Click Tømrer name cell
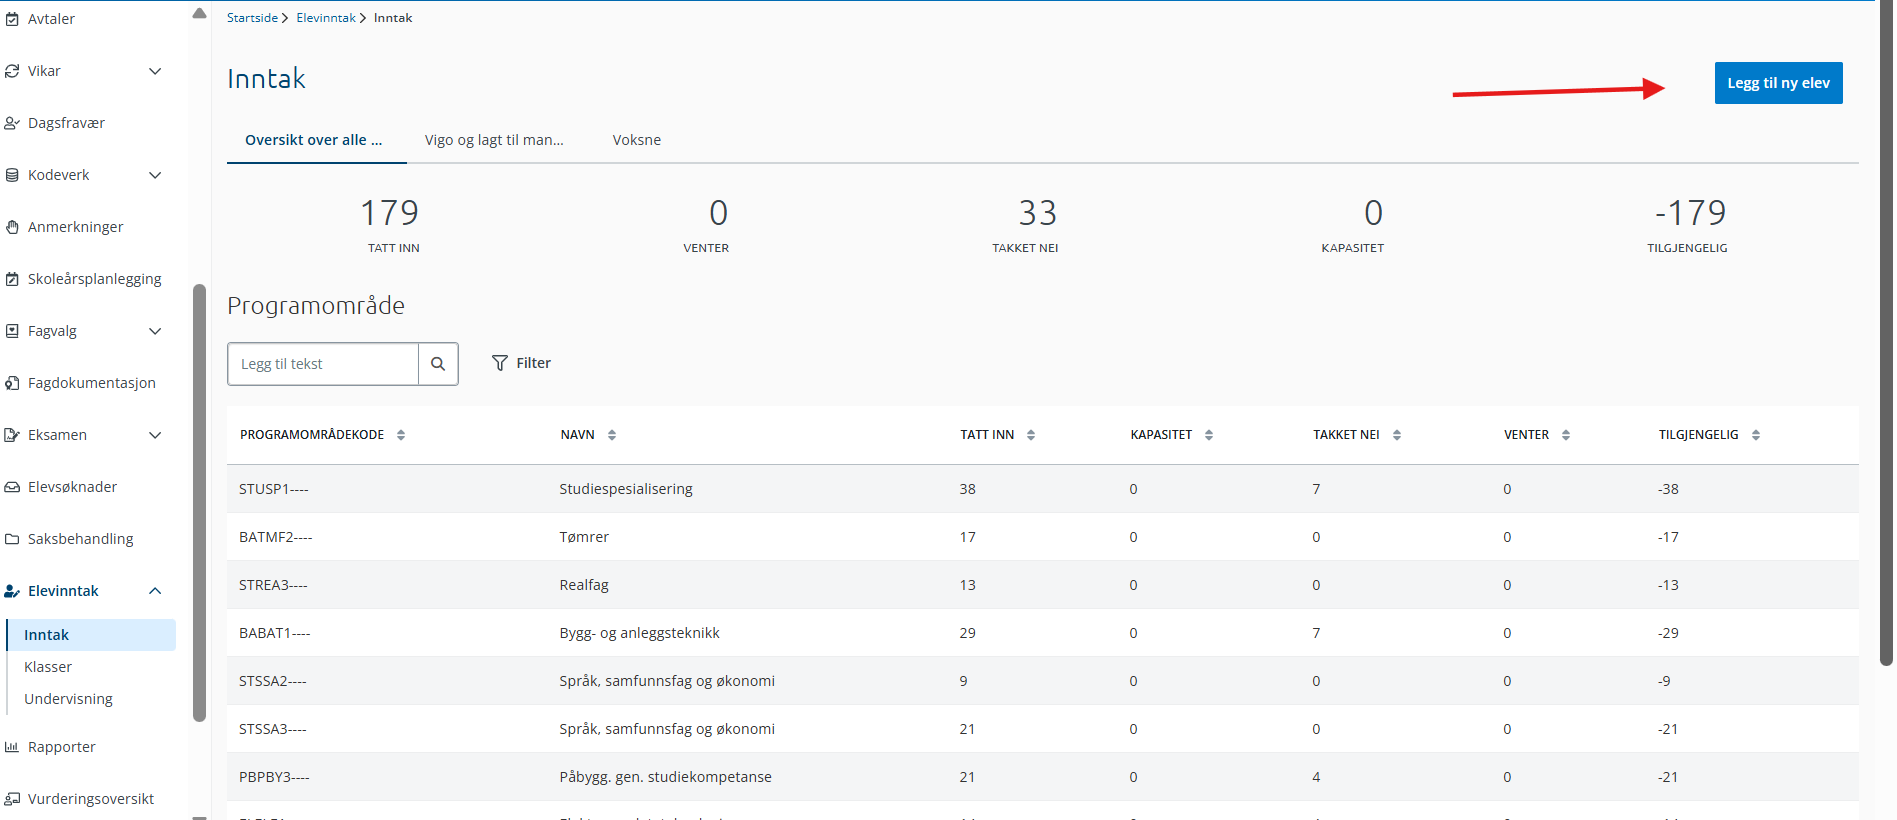The width and height of the screenshot is (1897, 820). click(584, 537)
